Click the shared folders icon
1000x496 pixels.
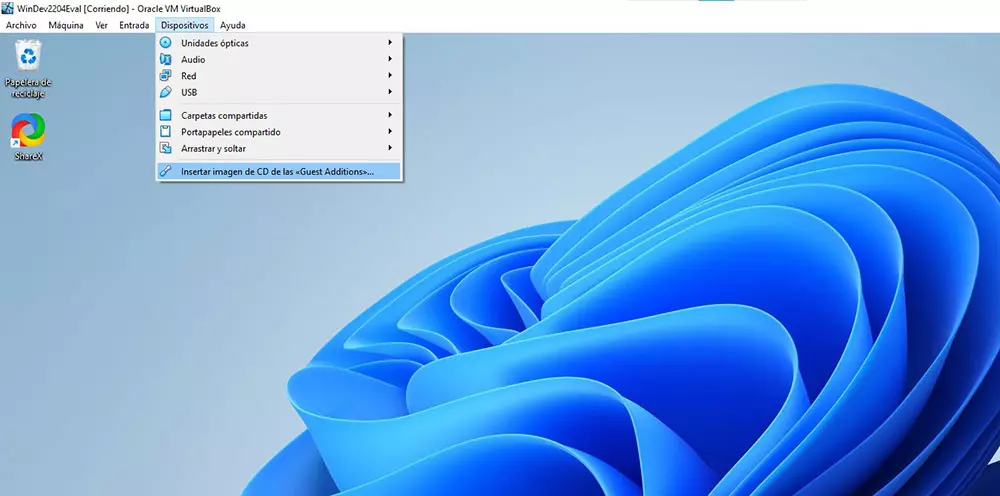165,115
